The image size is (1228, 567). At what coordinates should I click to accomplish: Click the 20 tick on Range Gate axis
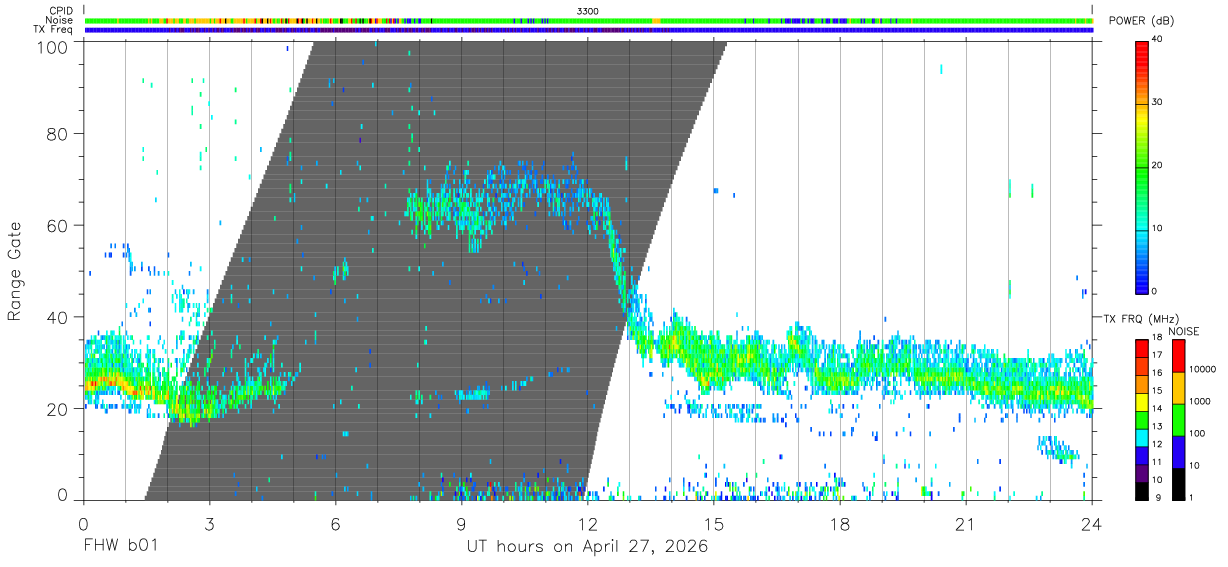click(x=58, y=409)
